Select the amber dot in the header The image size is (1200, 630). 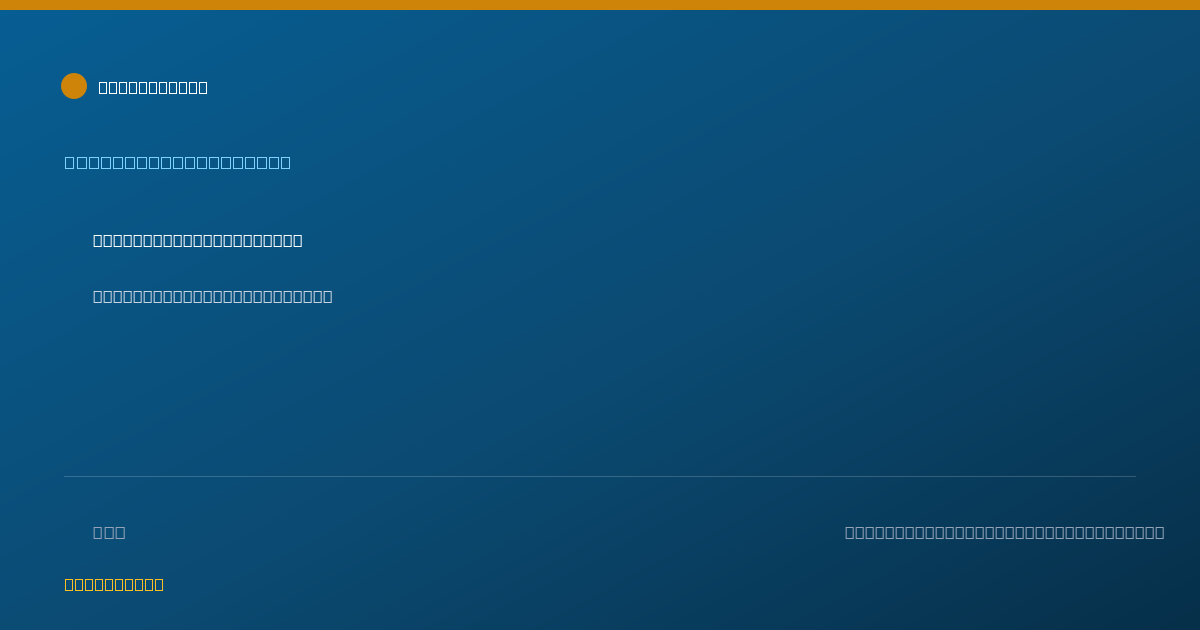point(74,86)
